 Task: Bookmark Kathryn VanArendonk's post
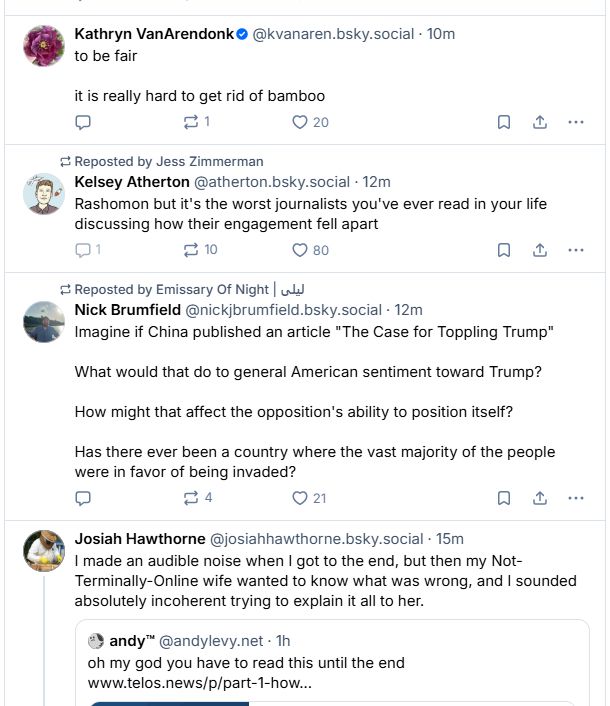tap(504, 122)
